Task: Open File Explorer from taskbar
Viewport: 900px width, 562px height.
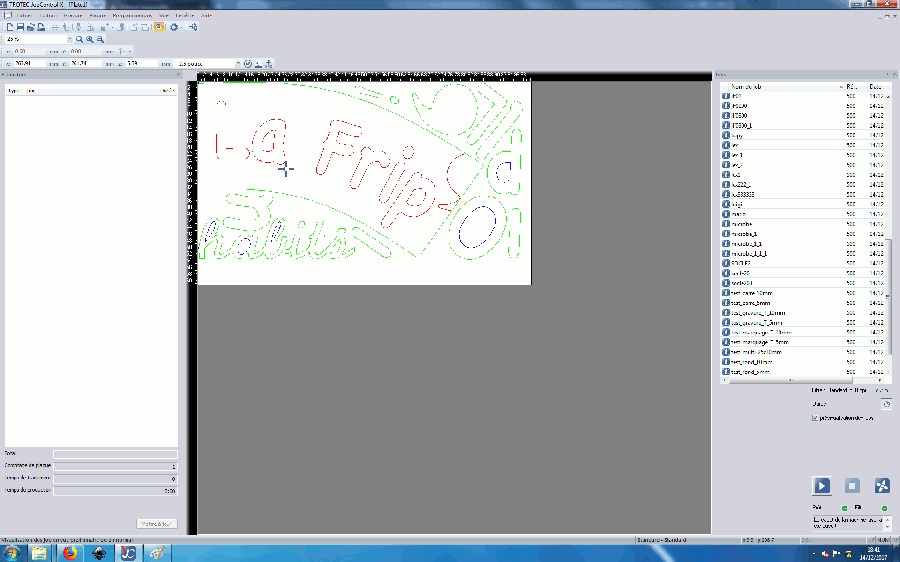Action: [39, 553]
